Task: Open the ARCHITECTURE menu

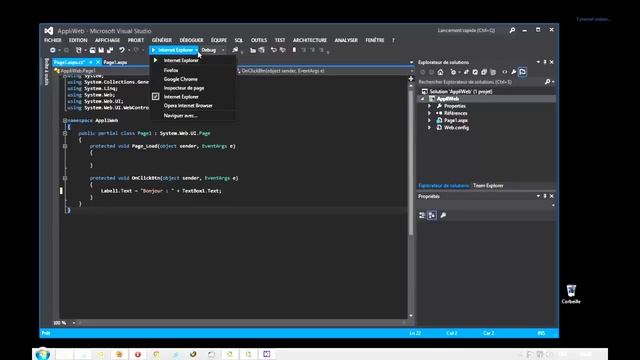Action: tap(310, 40)
